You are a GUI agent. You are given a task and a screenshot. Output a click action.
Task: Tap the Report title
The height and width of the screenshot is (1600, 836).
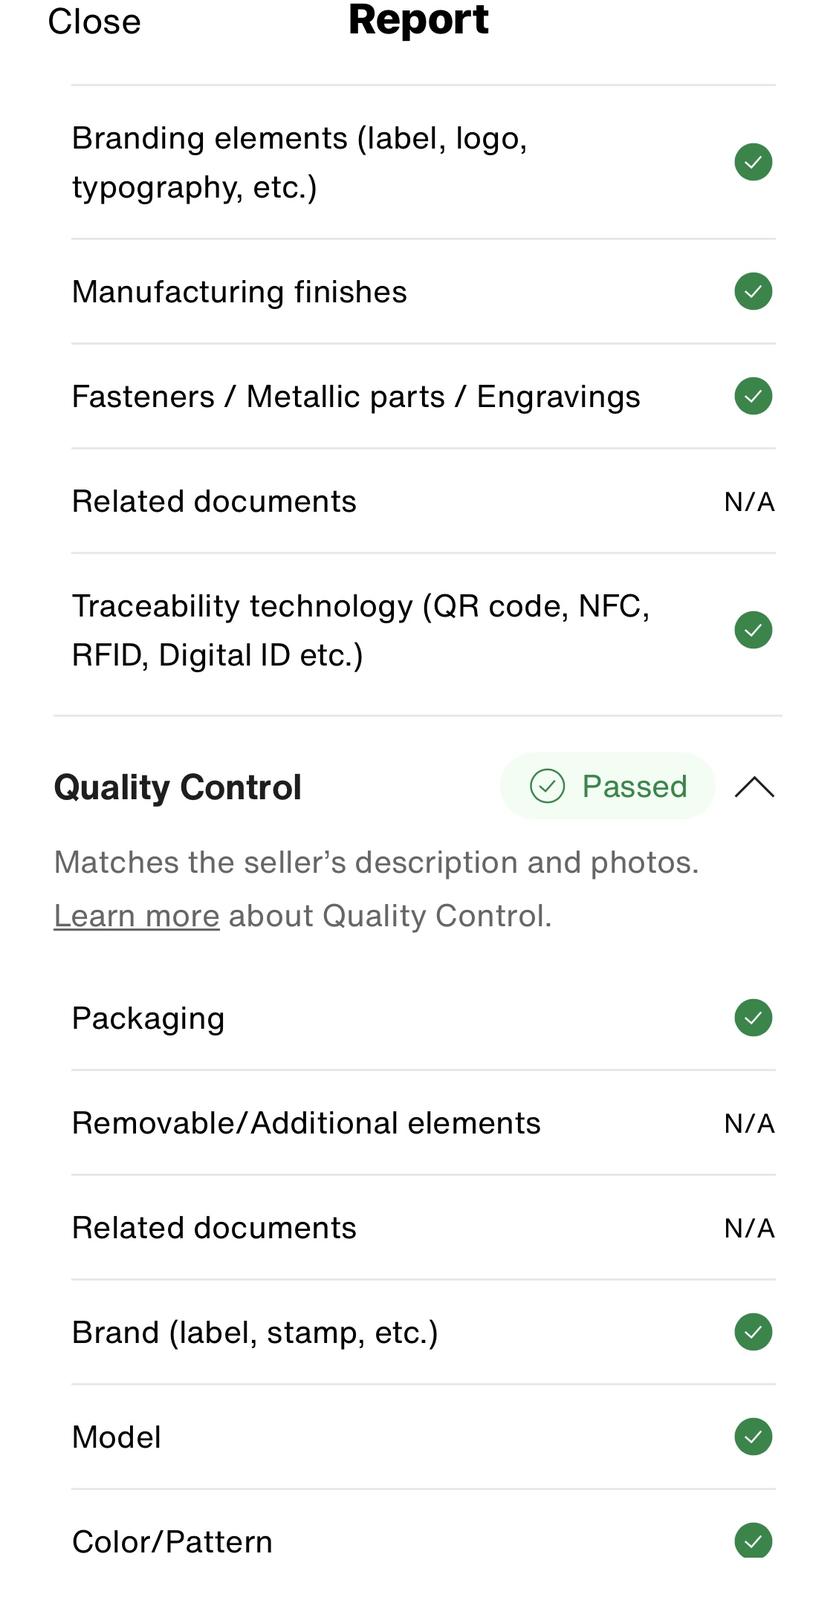tap(418, 20)
